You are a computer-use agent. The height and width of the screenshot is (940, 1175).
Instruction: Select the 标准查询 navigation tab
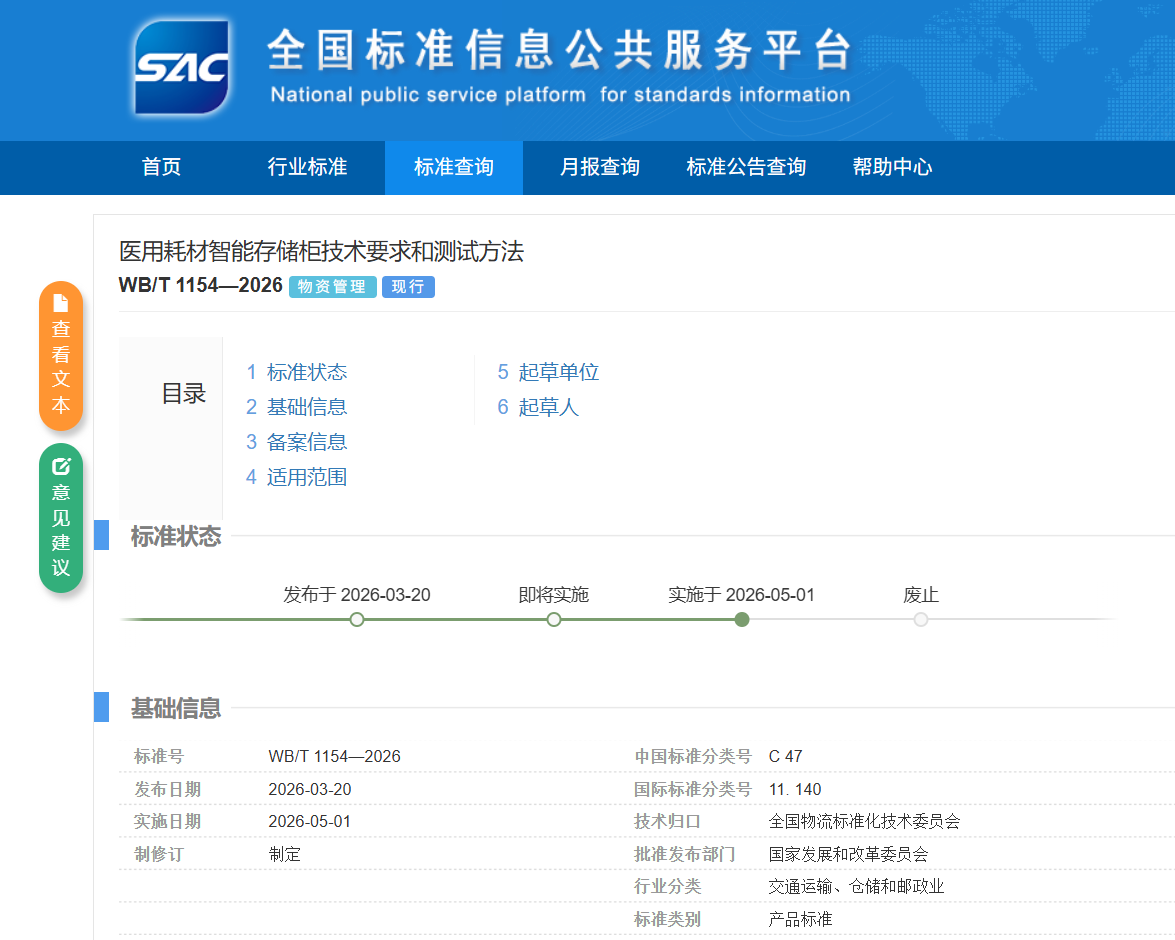tap(454, 167)
